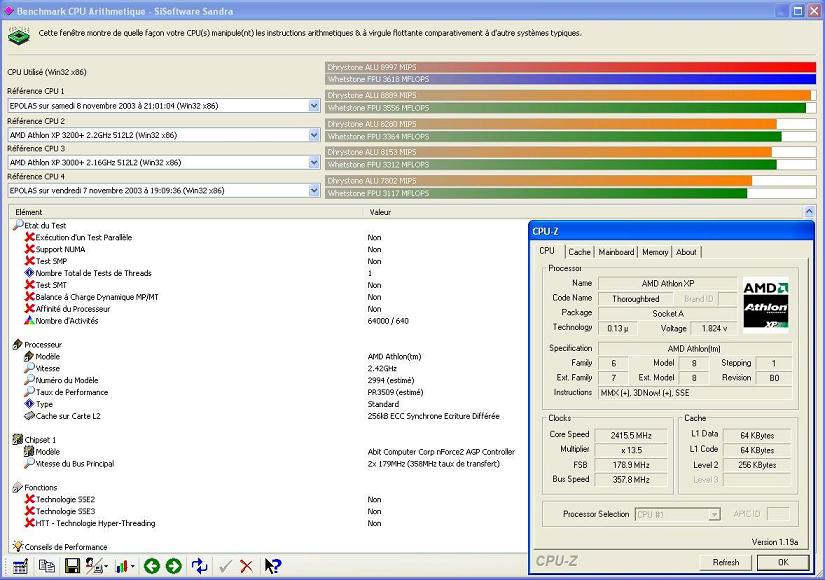Click the options table icon in bottom toolbar
The width and height of the screenshot is (825, 580).
pyautogui.click(x=20, y=566)
